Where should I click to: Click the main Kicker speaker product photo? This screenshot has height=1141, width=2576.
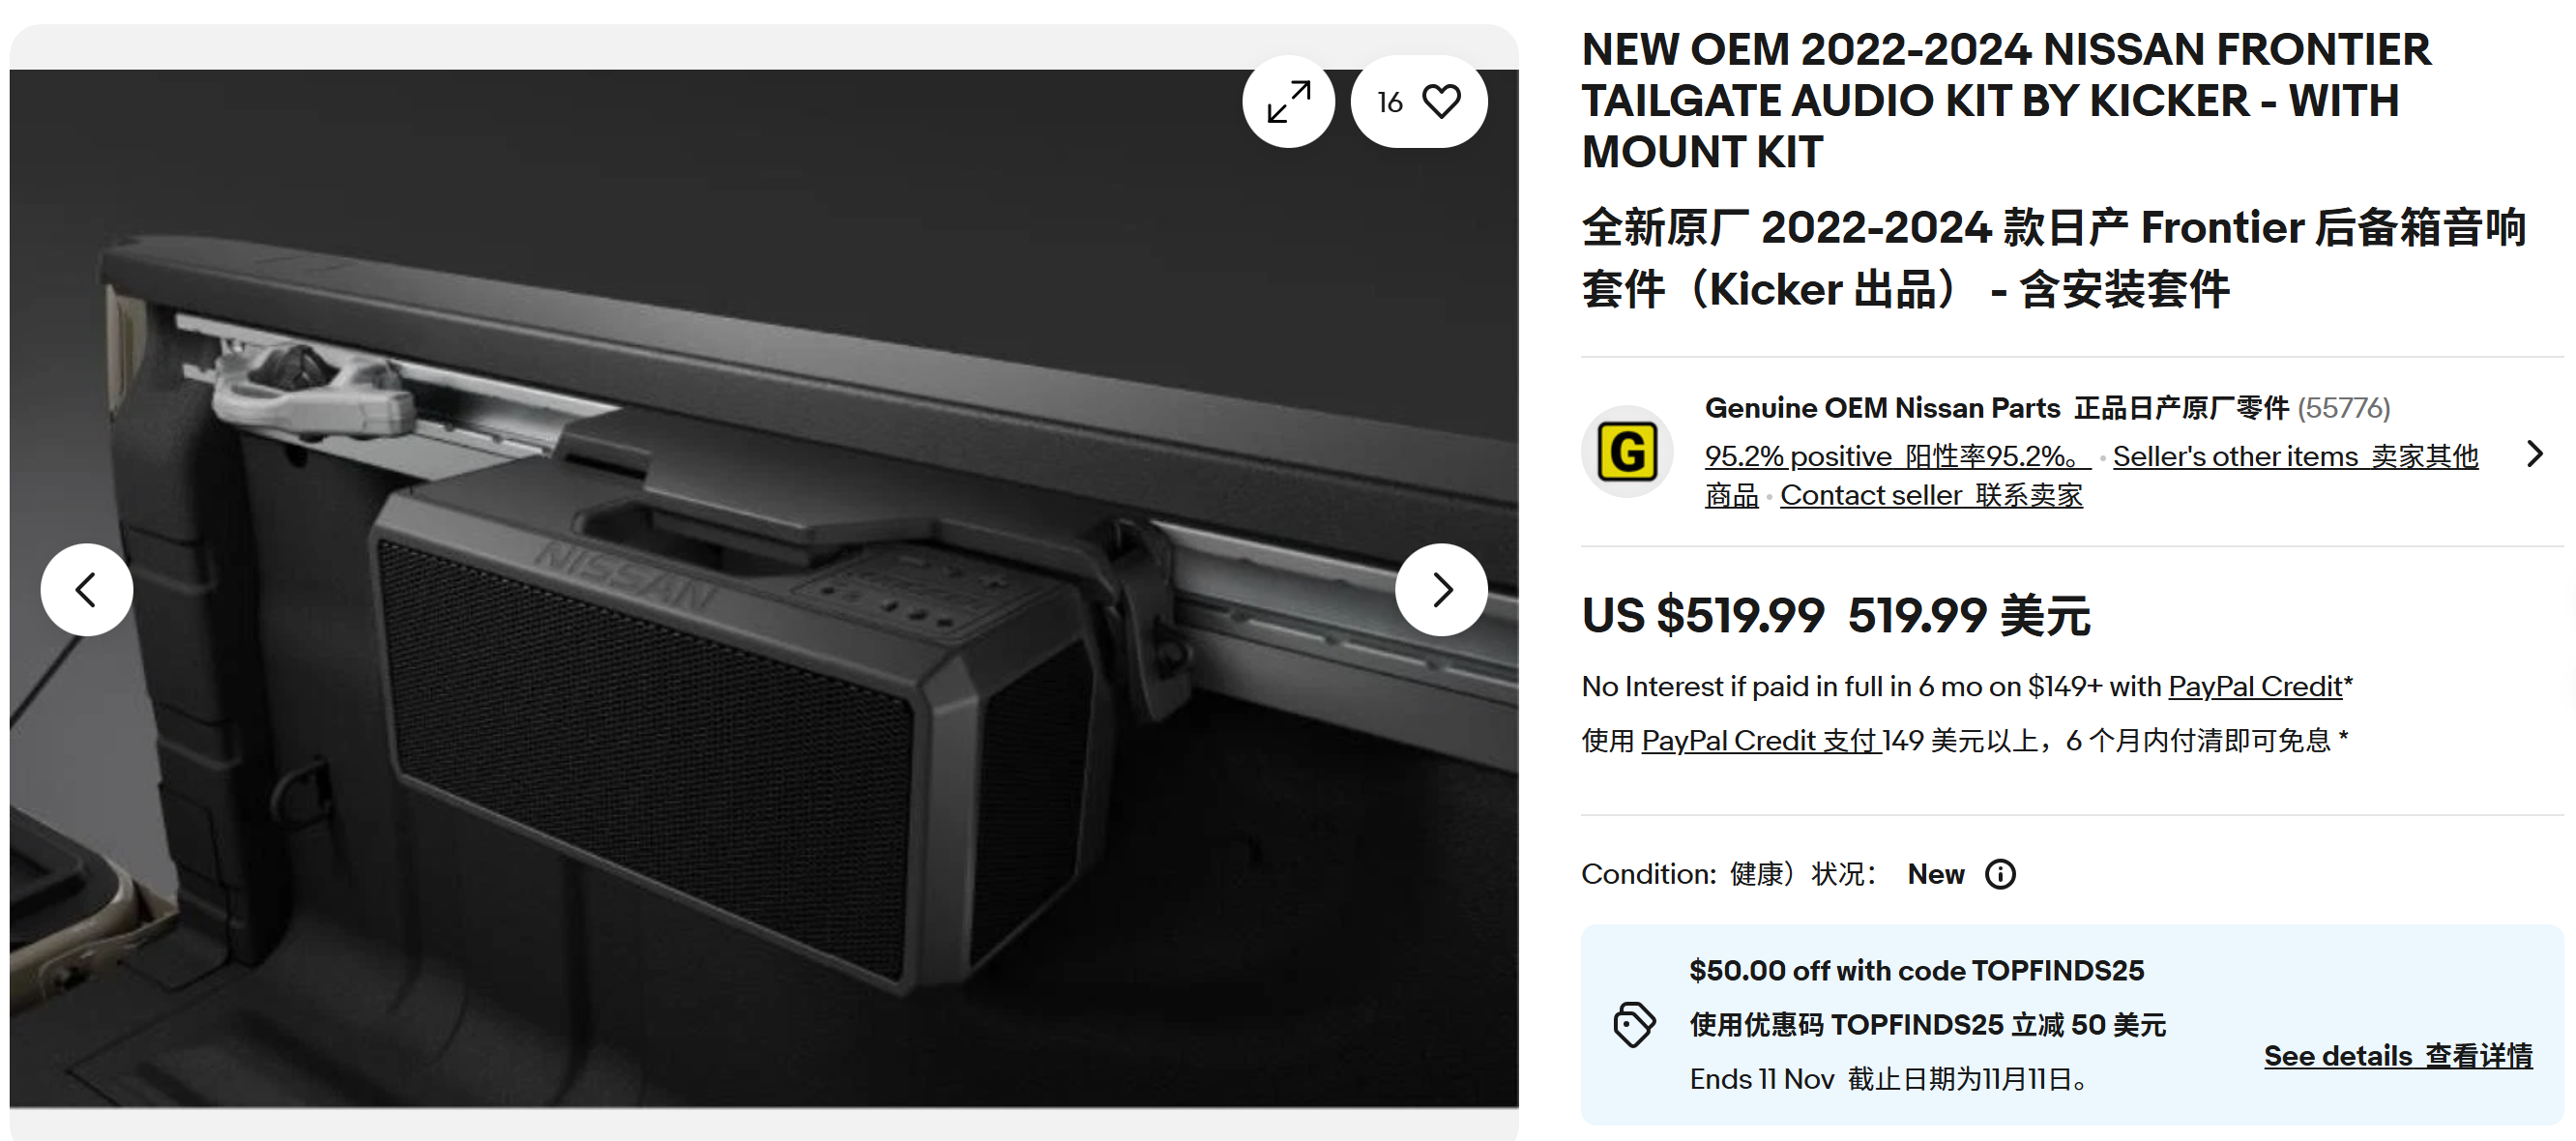point(764,588)
